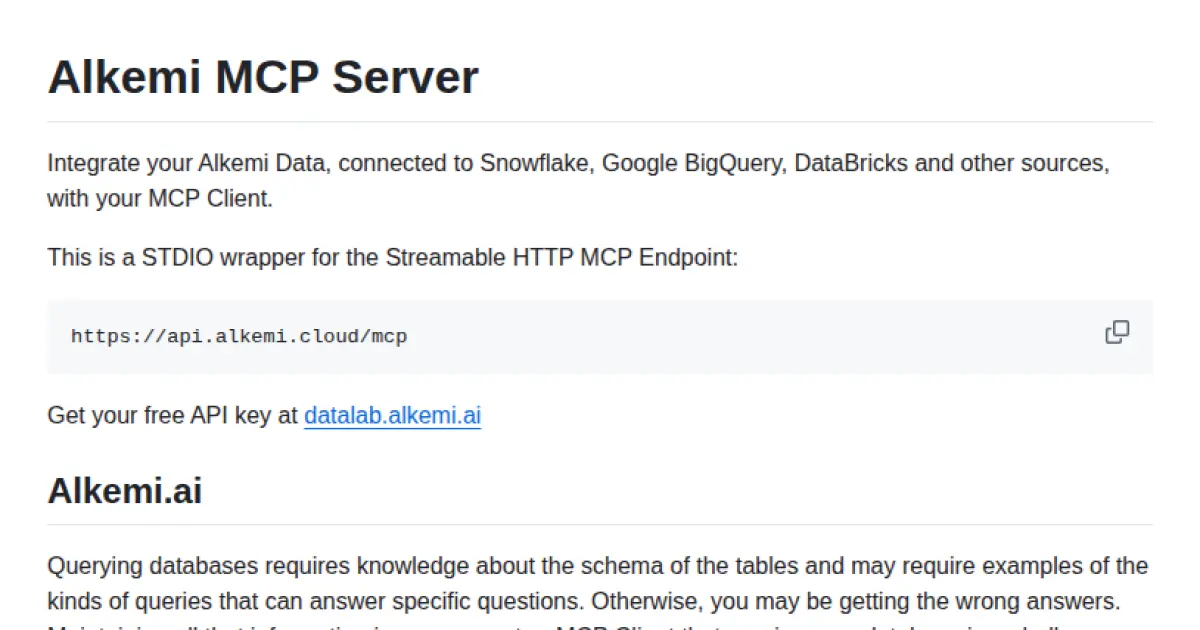Click the STDIO wrapper description paragraph
This screenshot has width=1200, height=630.
pyautogui.click(x=392, y=257)
